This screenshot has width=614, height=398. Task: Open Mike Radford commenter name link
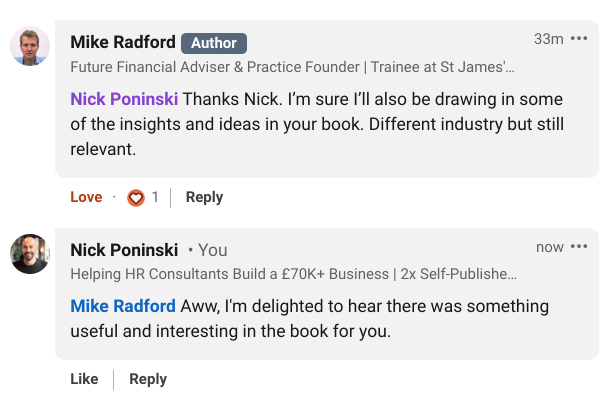tap(123, 42)
